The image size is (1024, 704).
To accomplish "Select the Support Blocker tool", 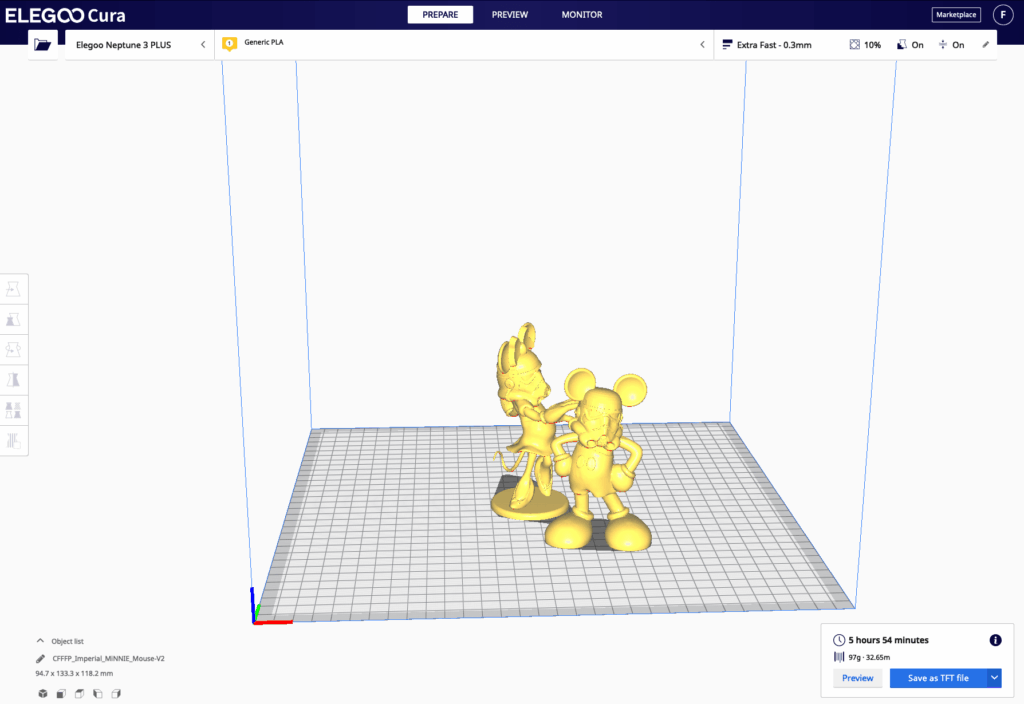I will point(15,440).
